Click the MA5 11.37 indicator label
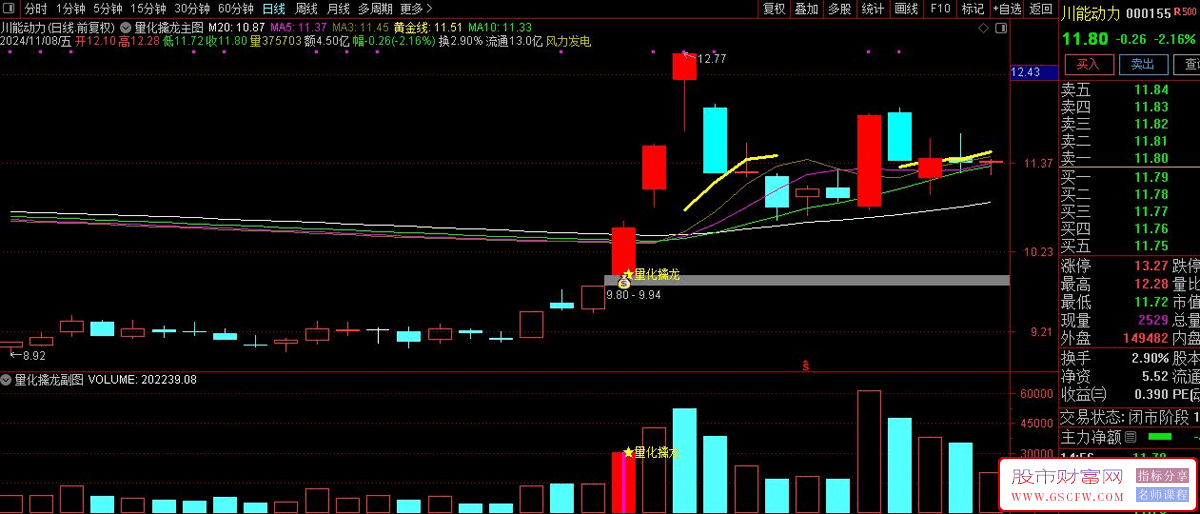The image size is (1200, 514). 299,27
